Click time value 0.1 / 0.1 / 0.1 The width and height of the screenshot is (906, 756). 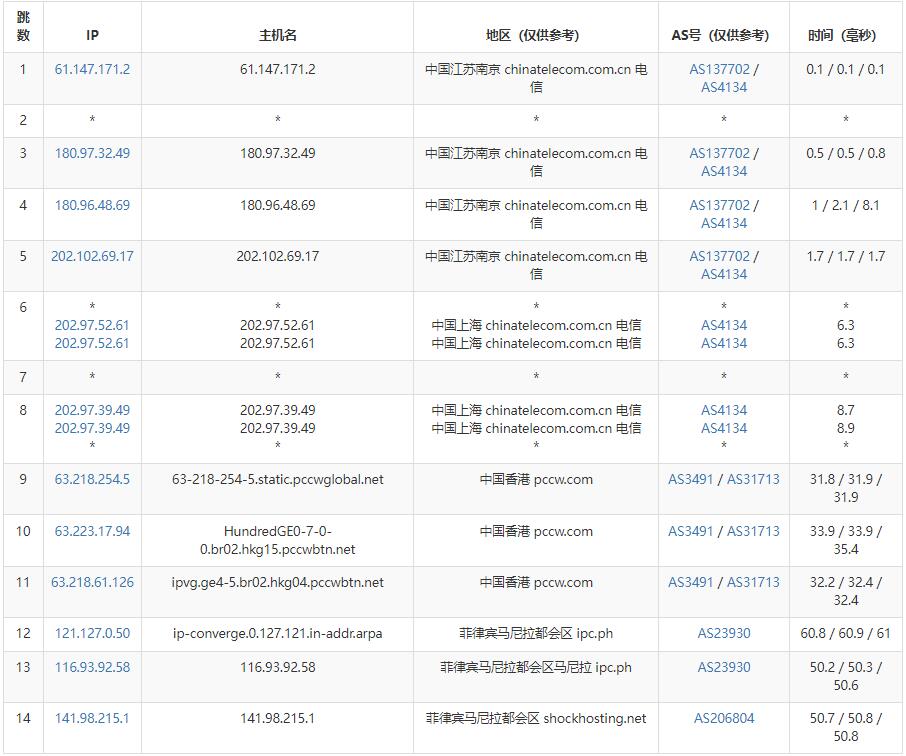[845, 69]
